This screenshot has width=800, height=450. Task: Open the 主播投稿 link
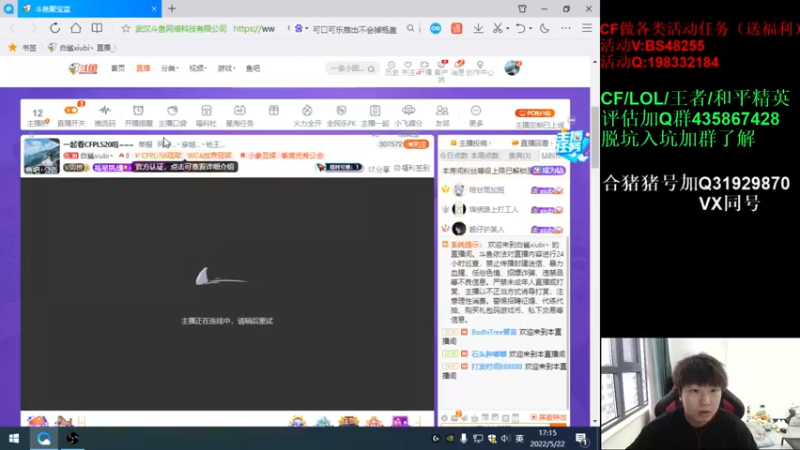click(x=469, y=143)
